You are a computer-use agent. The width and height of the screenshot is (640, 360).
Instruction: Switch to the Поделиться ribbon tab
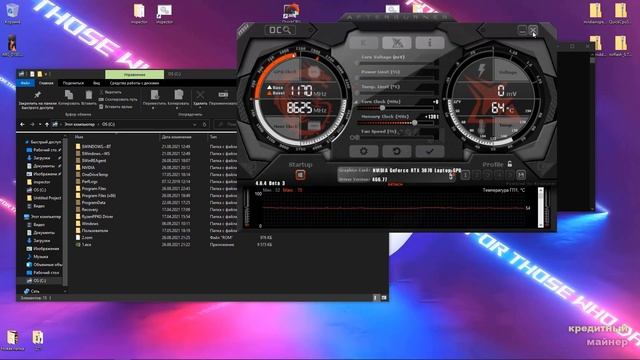pos(73,83)
